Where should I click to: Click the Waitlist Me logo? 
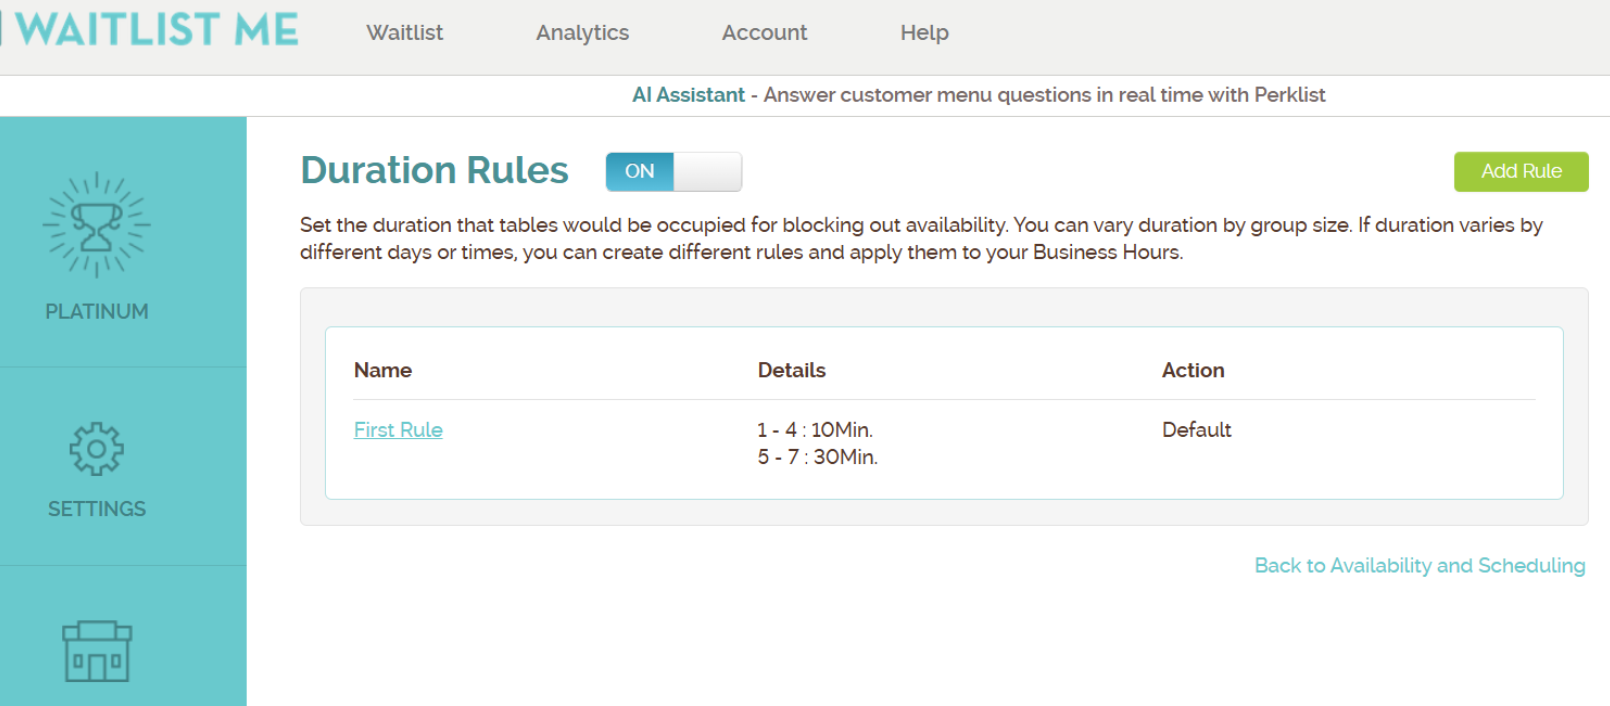[x=150, y=30]
